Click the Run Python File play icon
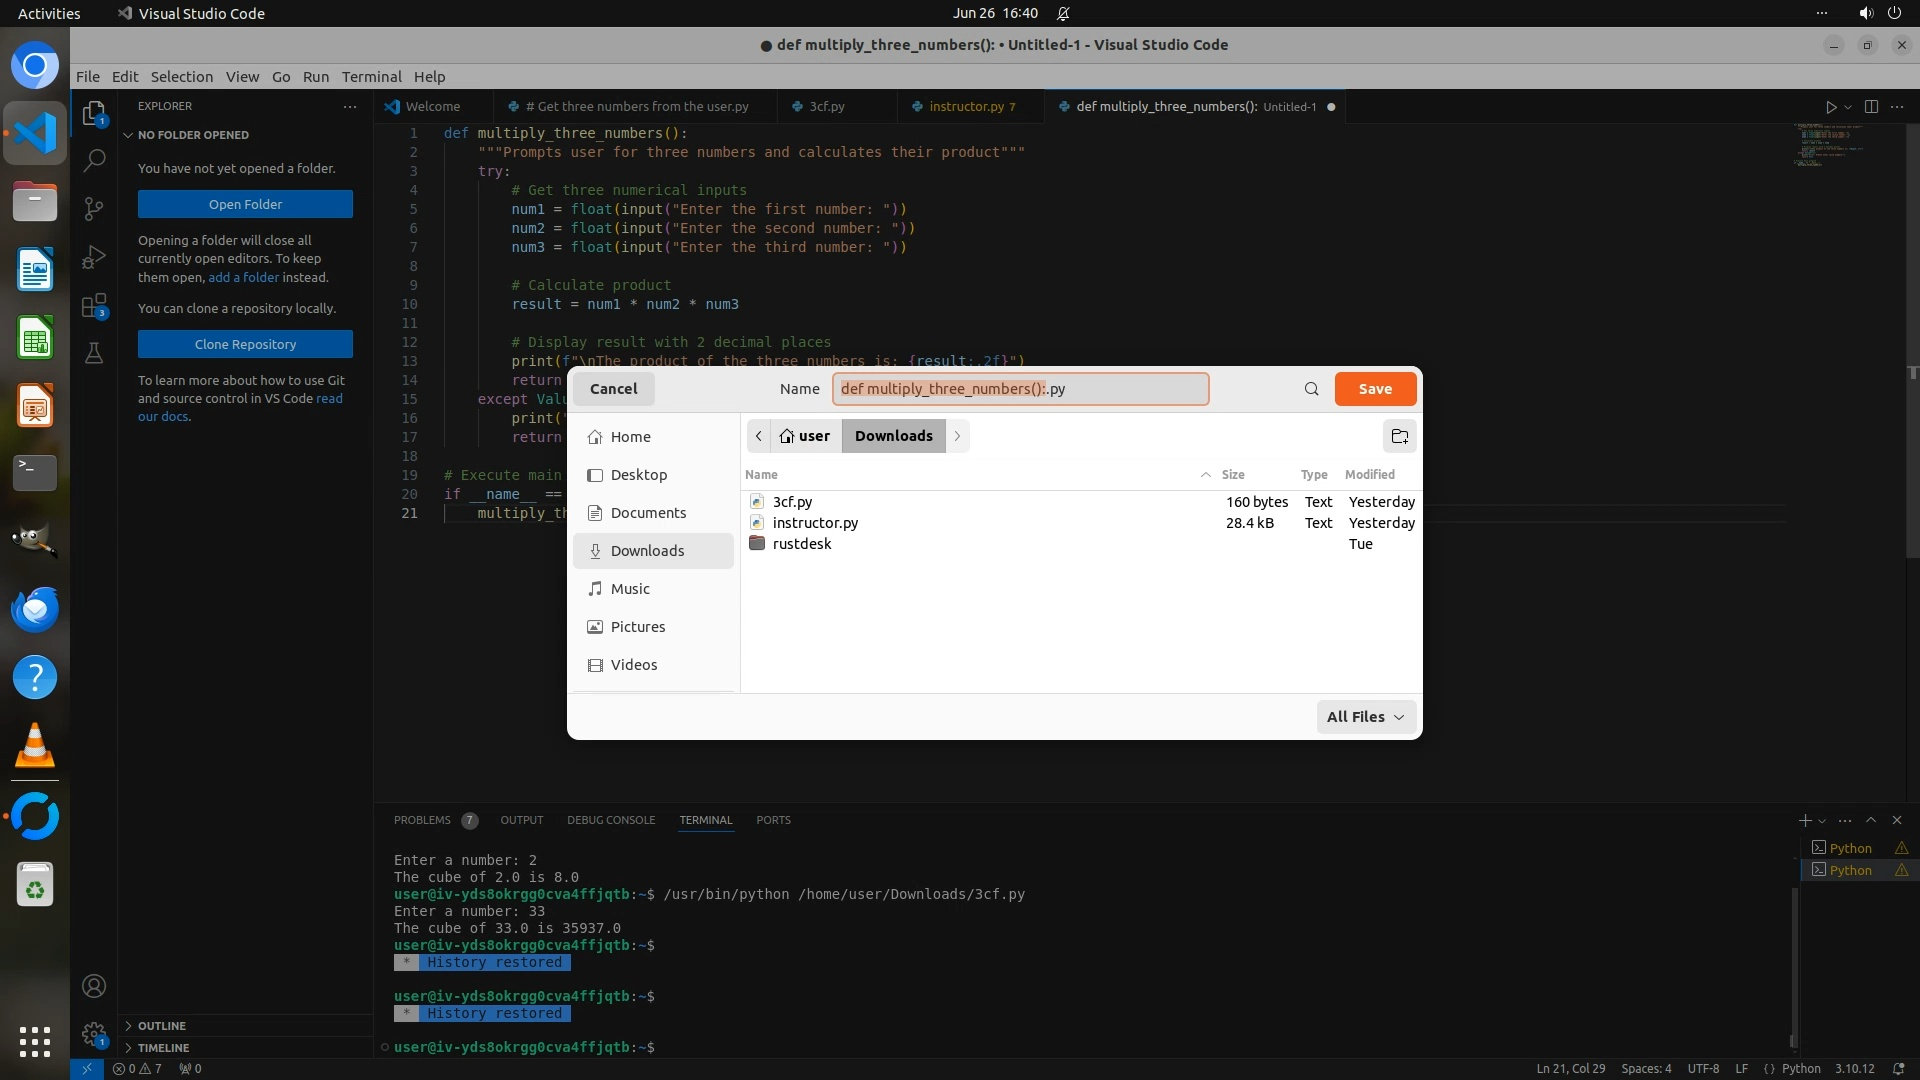The image size is (1920, 1080). click(x=1830, y=107)
